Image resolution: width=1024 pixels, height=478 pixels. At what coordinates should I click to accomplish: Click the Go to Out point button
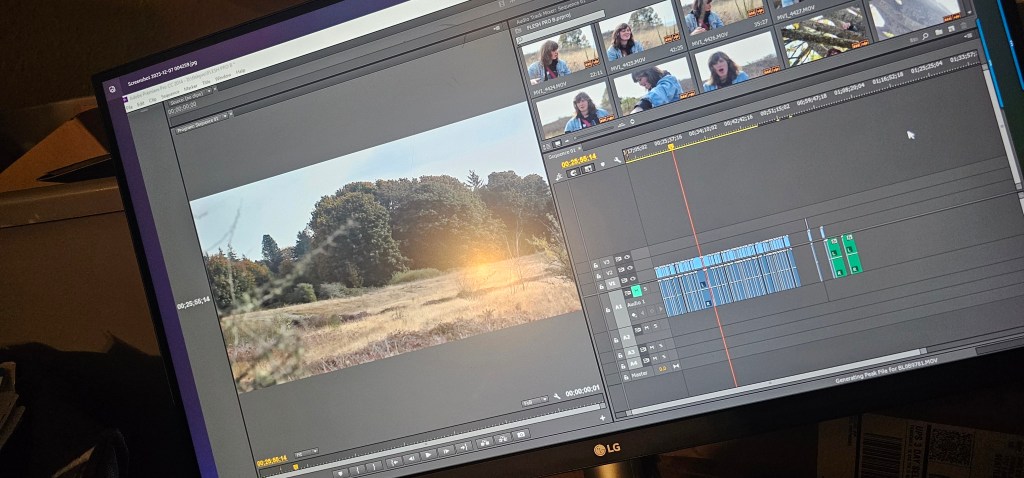click(x=463, y=448)
